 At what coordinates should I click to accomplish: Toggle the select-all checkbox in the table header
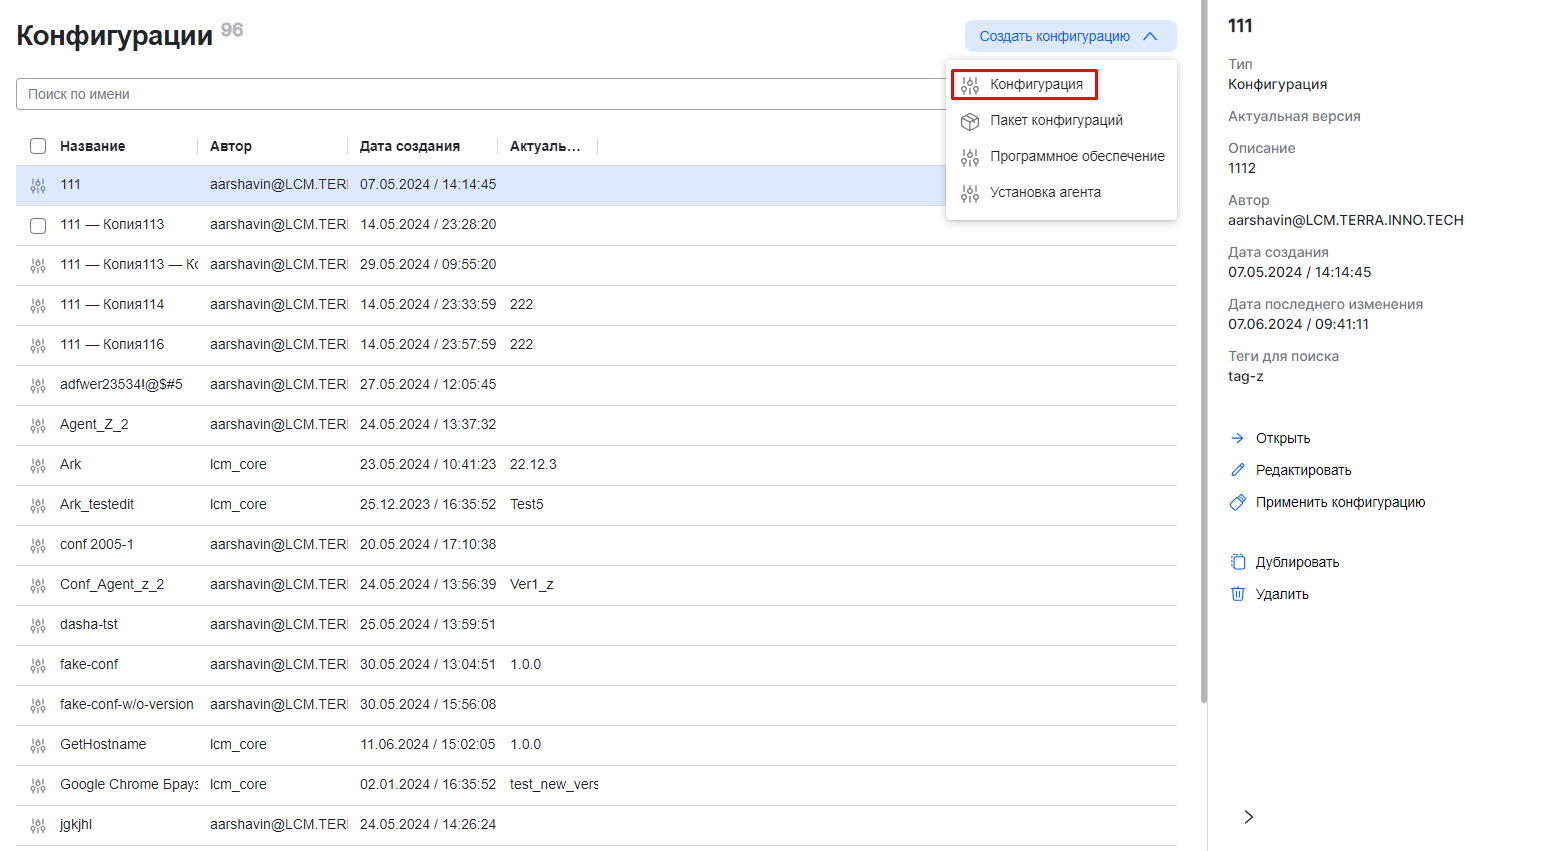click(x=38, y=146)
